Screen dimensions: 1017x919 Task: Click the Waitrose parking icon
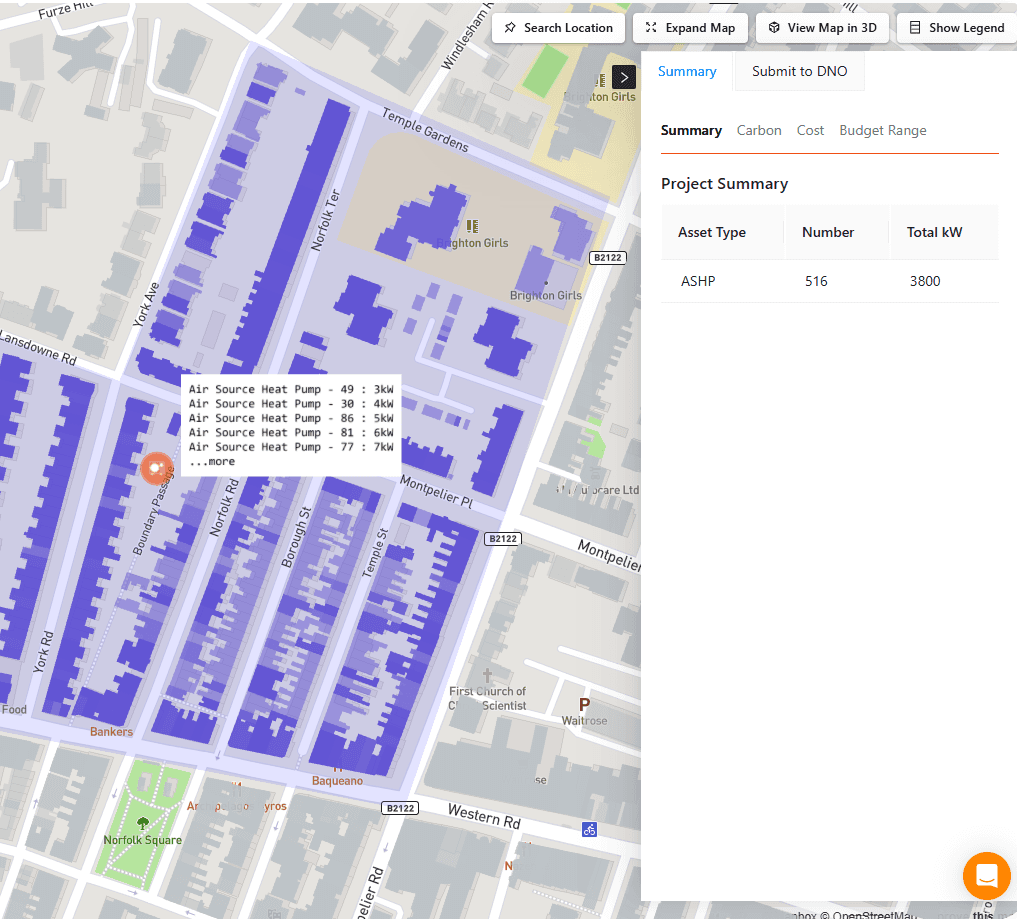pos(585,703)
